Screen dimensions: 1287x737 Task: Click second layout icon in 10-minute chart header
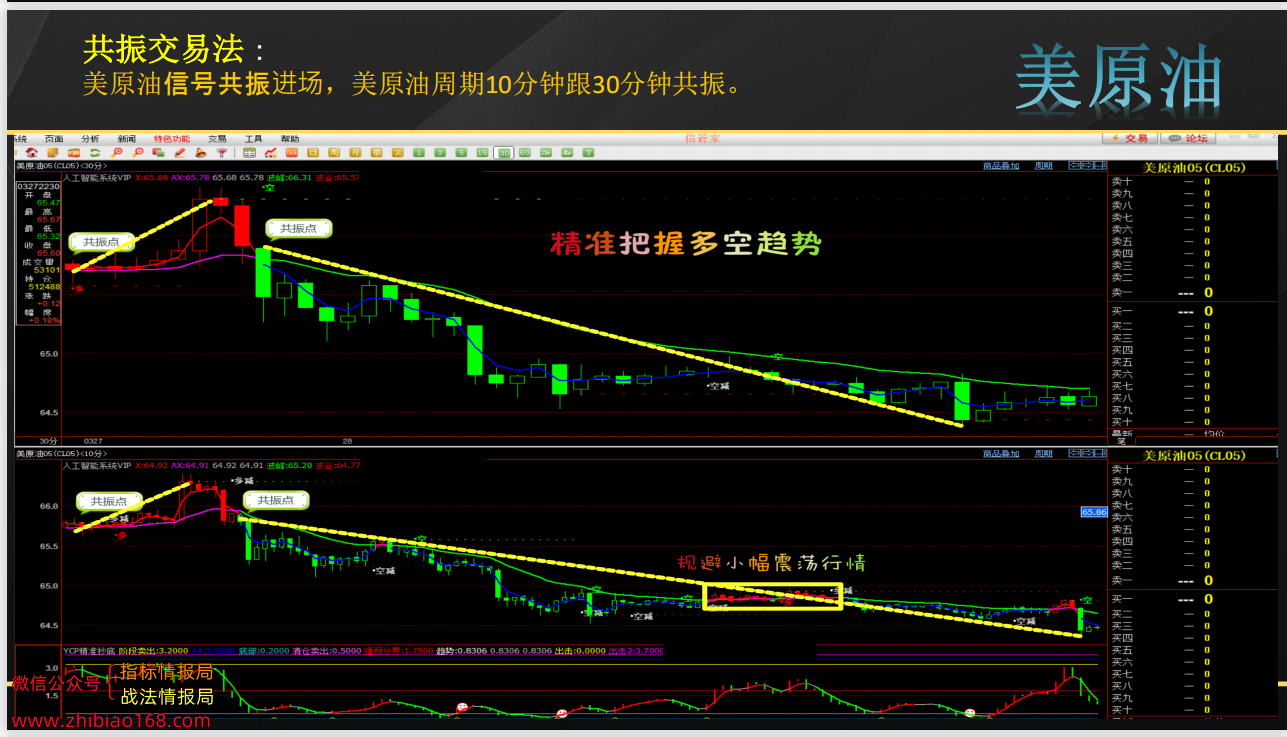coord(1087,454)
